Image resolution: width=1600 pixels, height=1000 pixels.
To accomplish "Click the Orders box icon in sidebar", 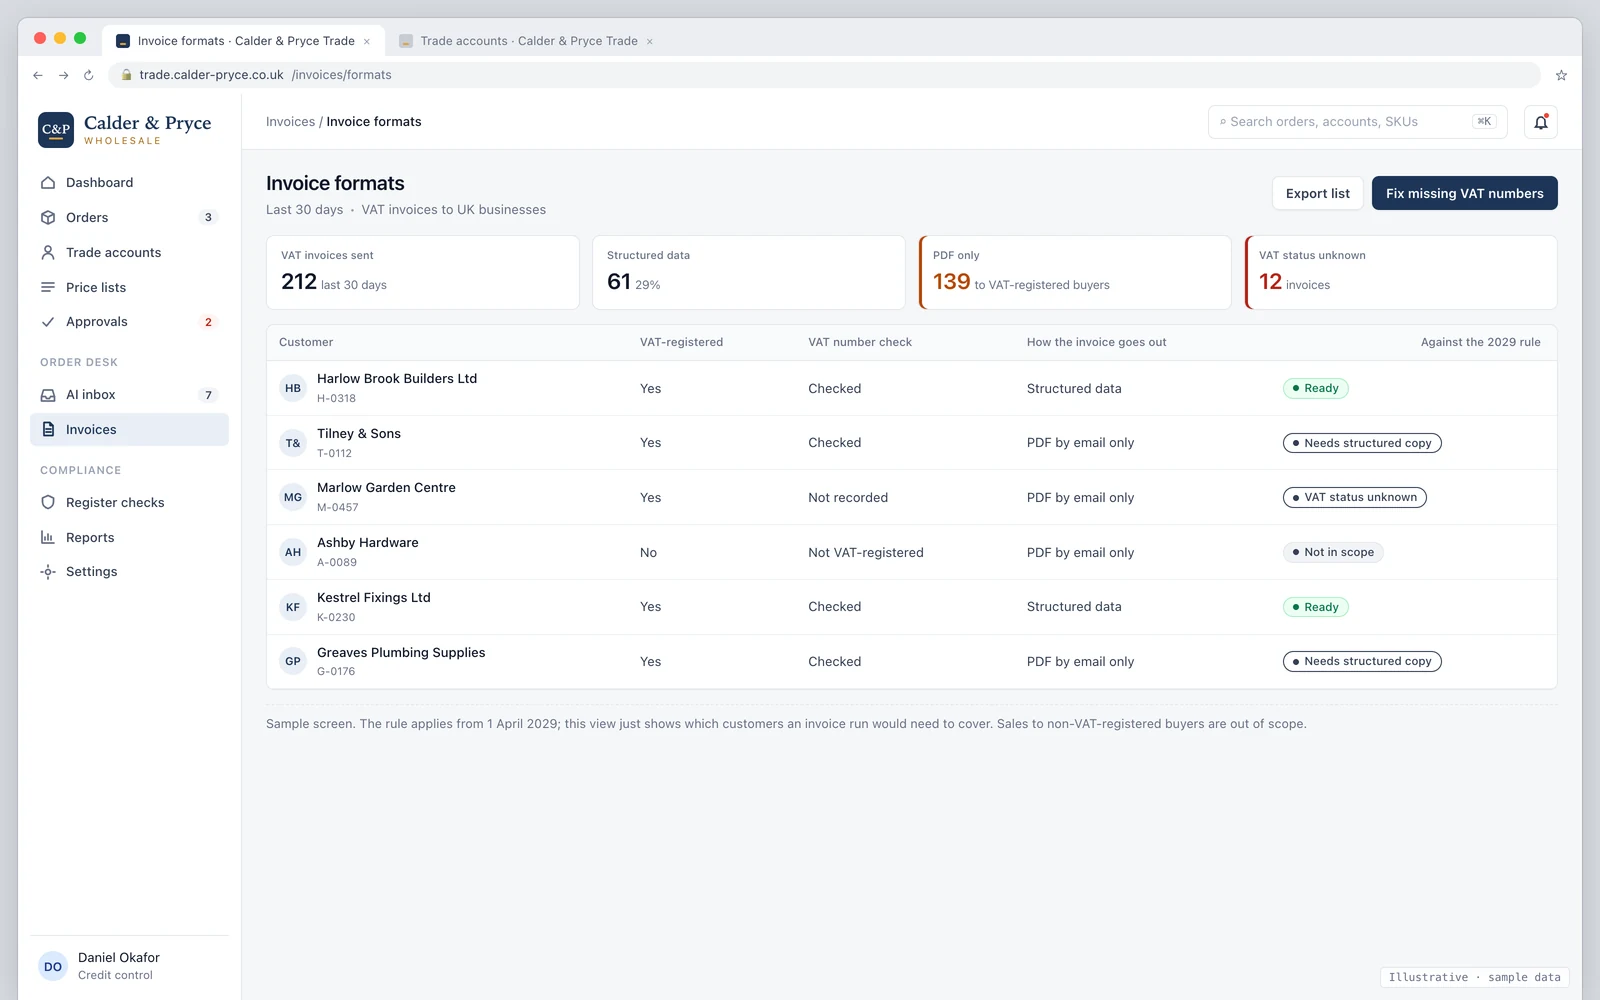I will point(48,218).
